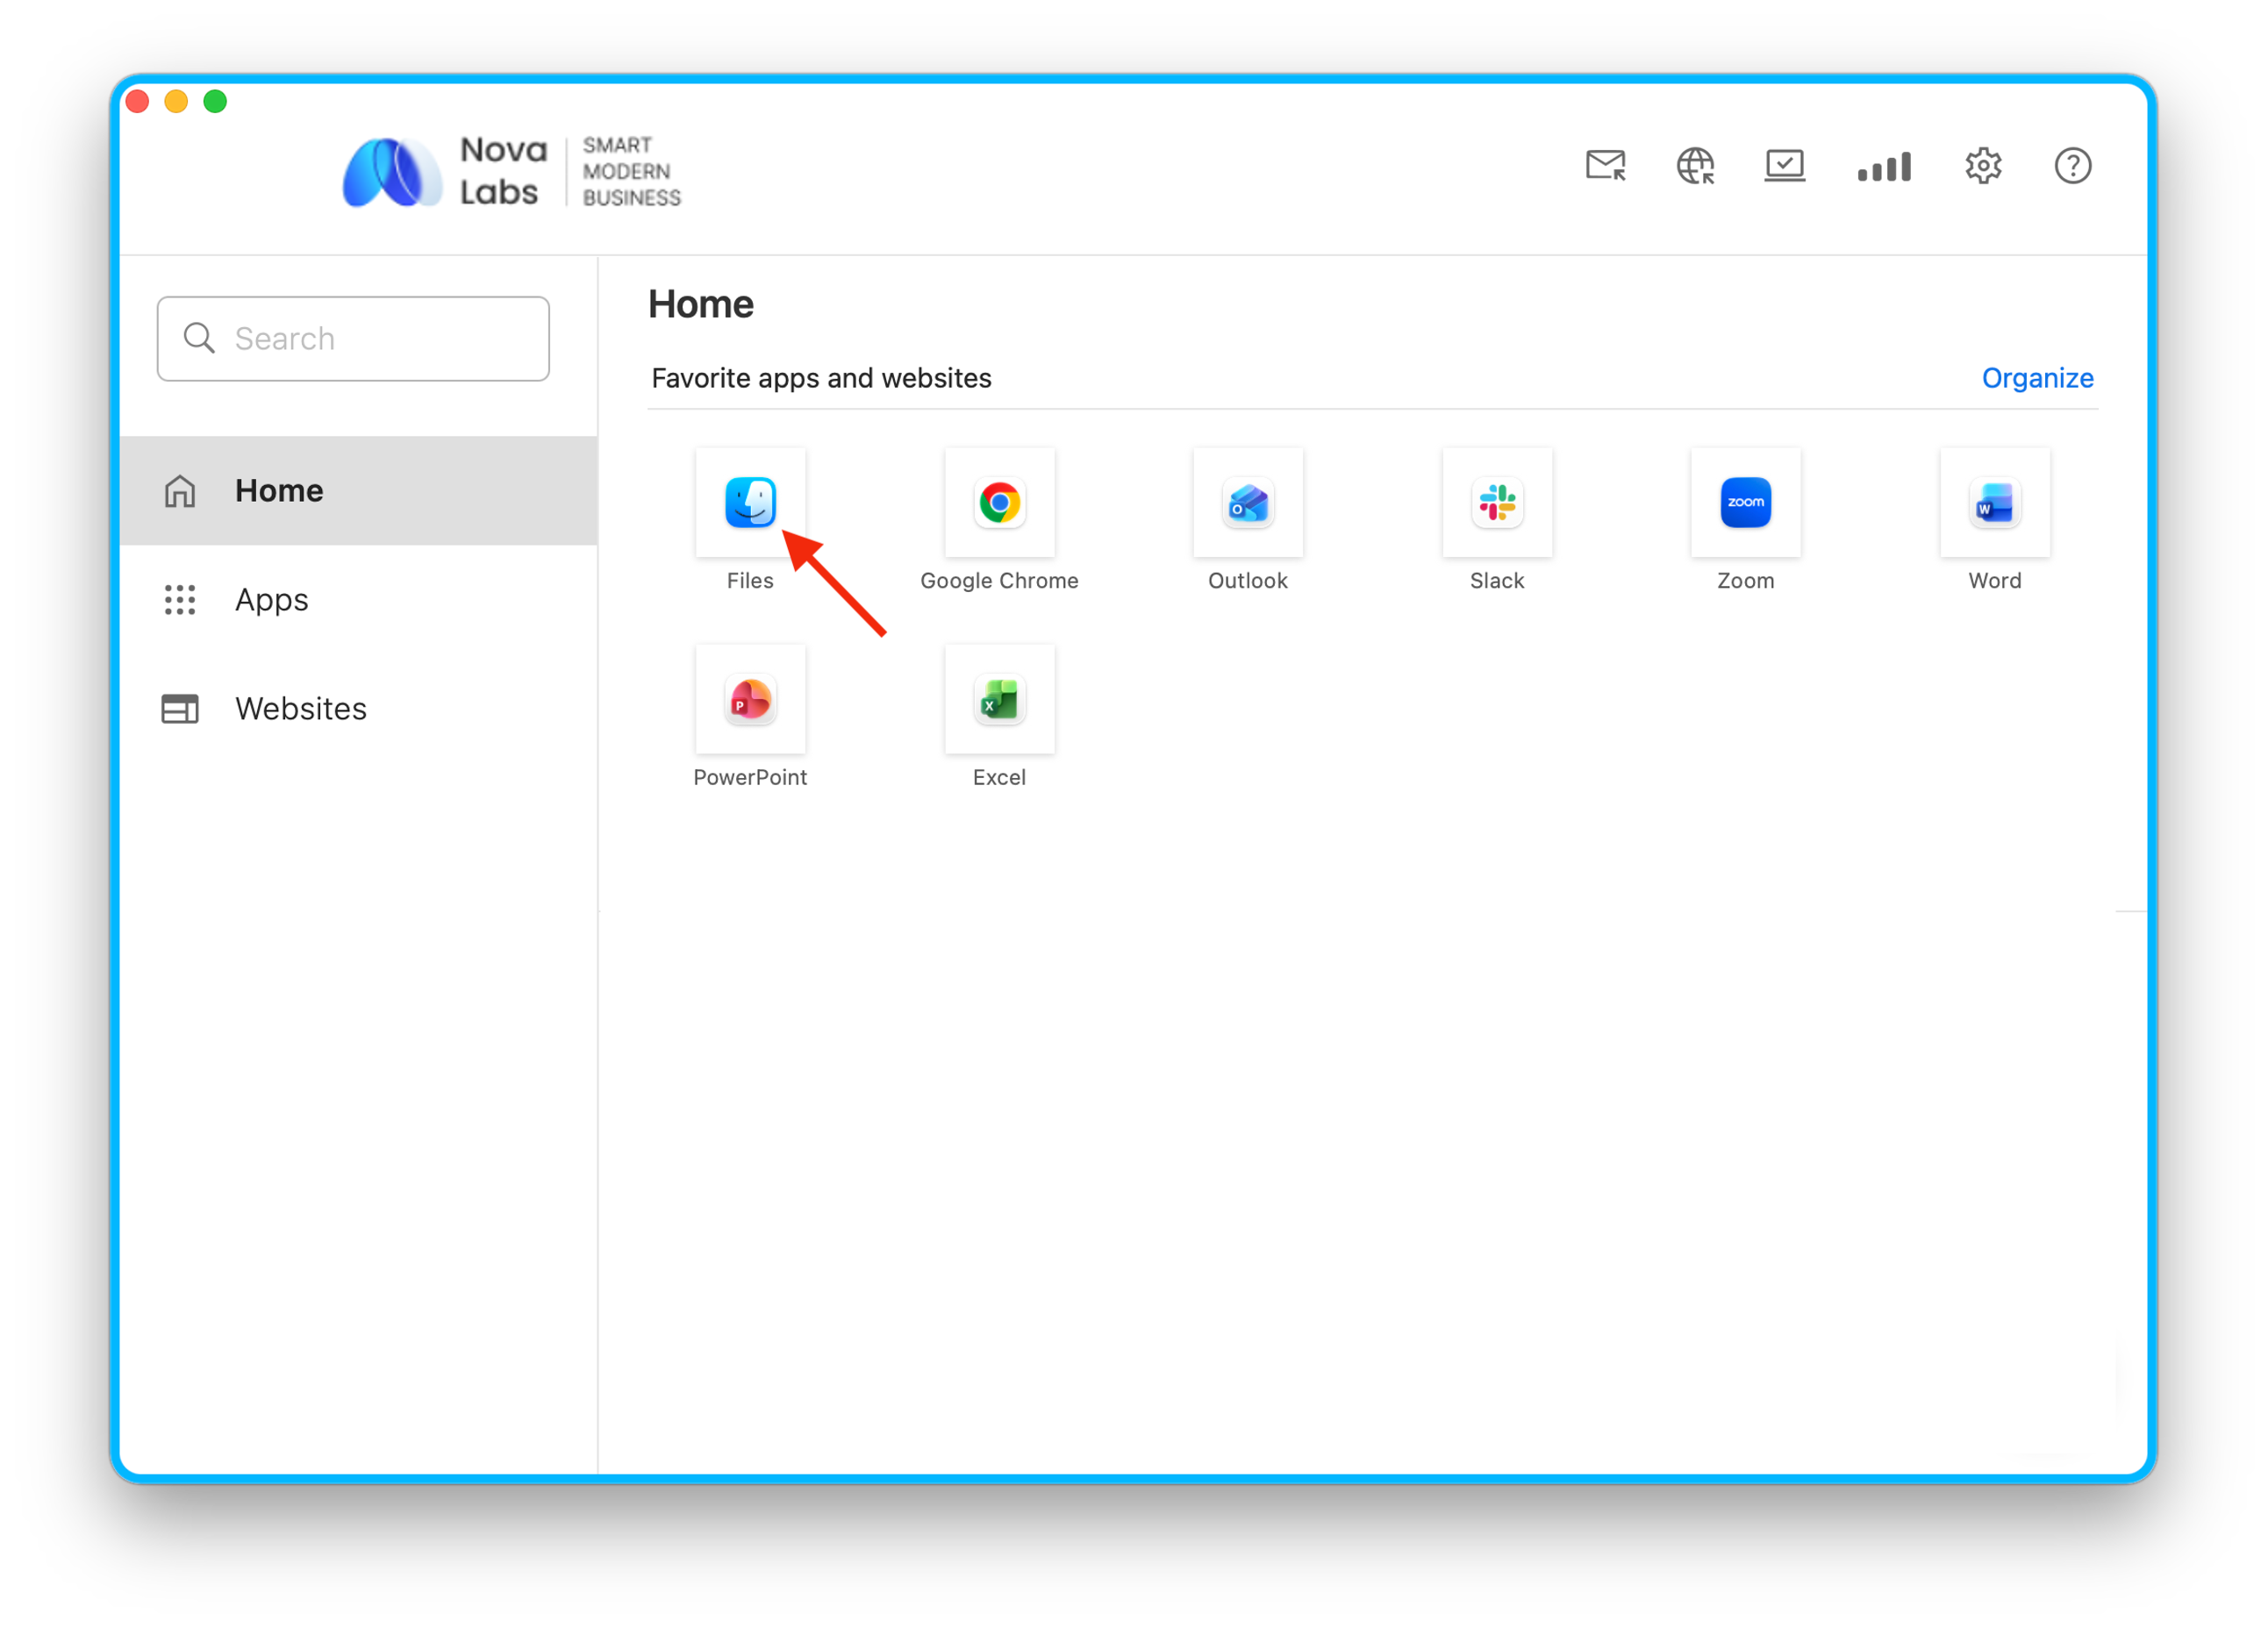Screen dimensions: 2268x1628
Task: Launch Google Chrome from favorites
Action: (x=999, y=502)
